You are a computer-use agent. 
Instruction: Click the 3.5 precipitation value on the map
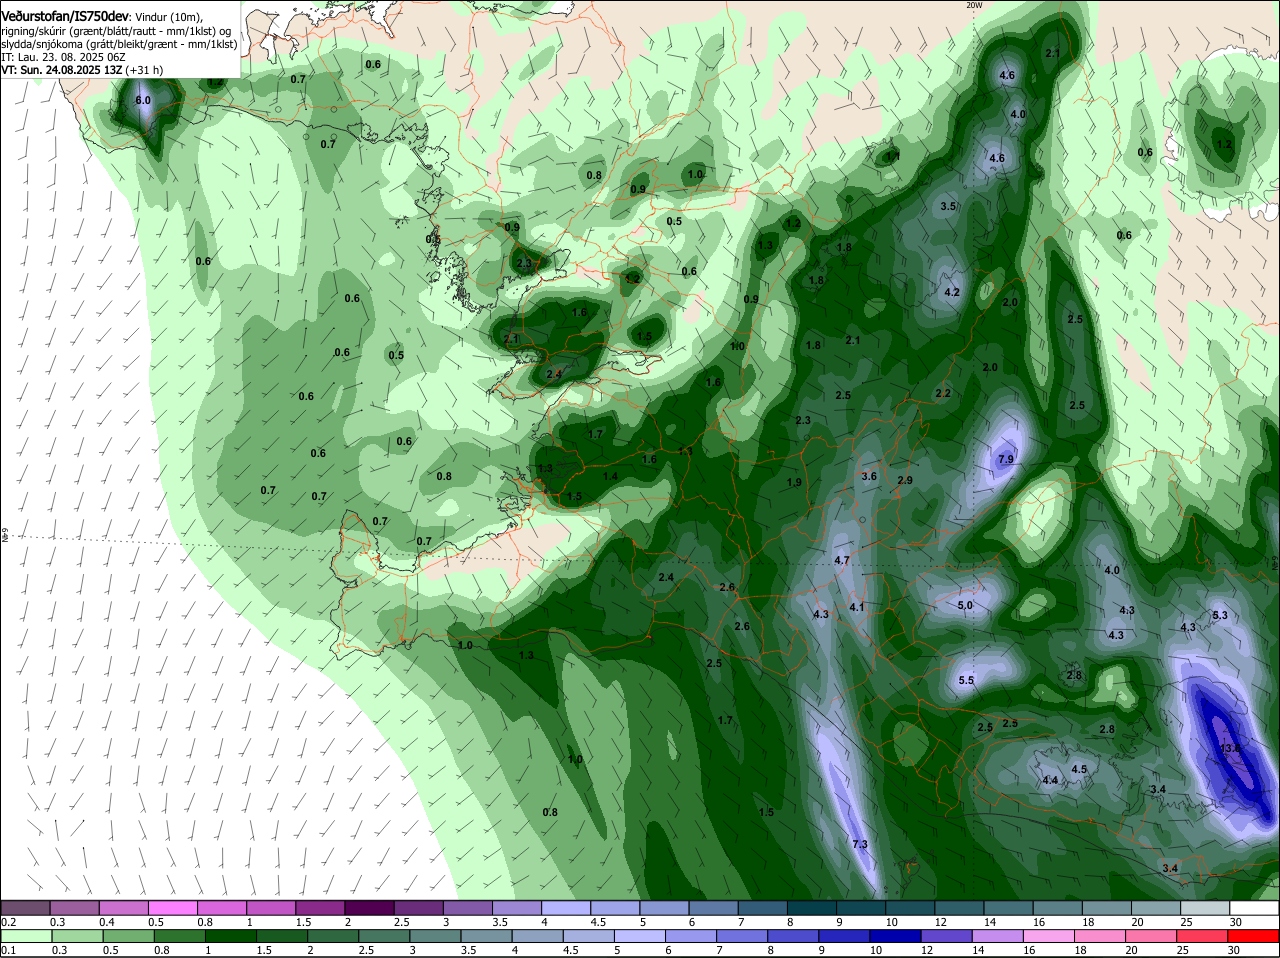949,206
